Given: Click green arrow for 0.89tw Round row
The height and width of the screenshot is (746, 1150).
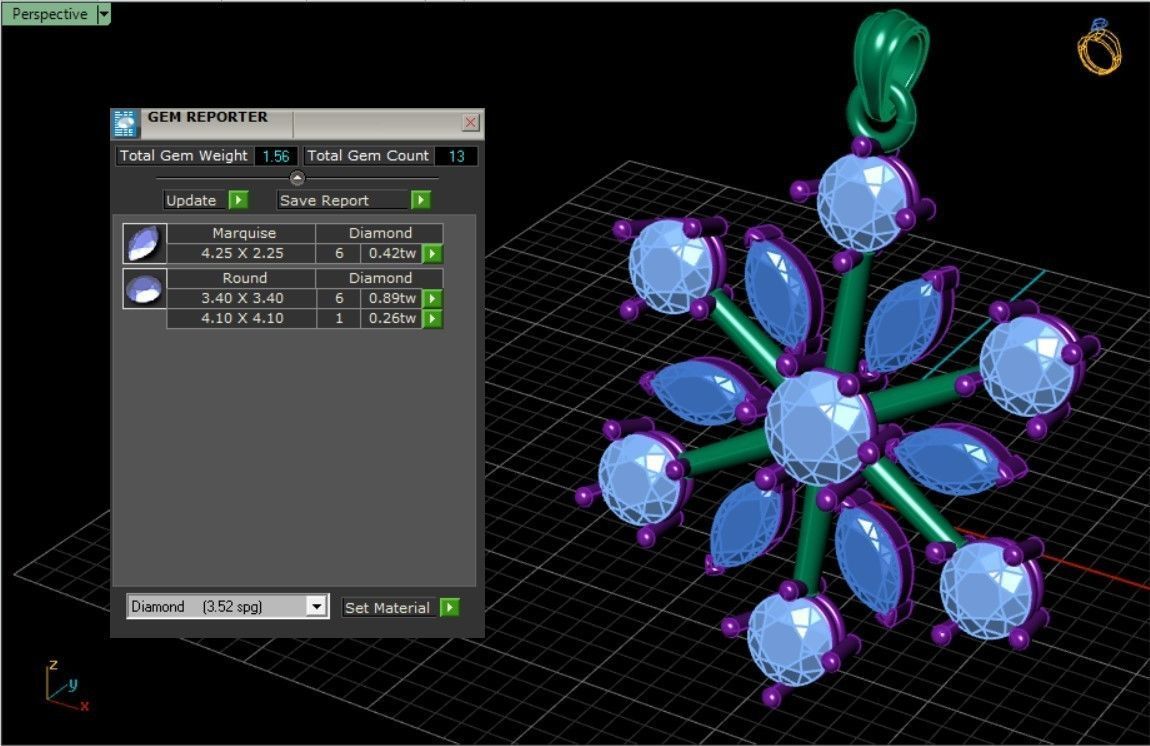Looking at the screenshot, I should pos(433,299).
